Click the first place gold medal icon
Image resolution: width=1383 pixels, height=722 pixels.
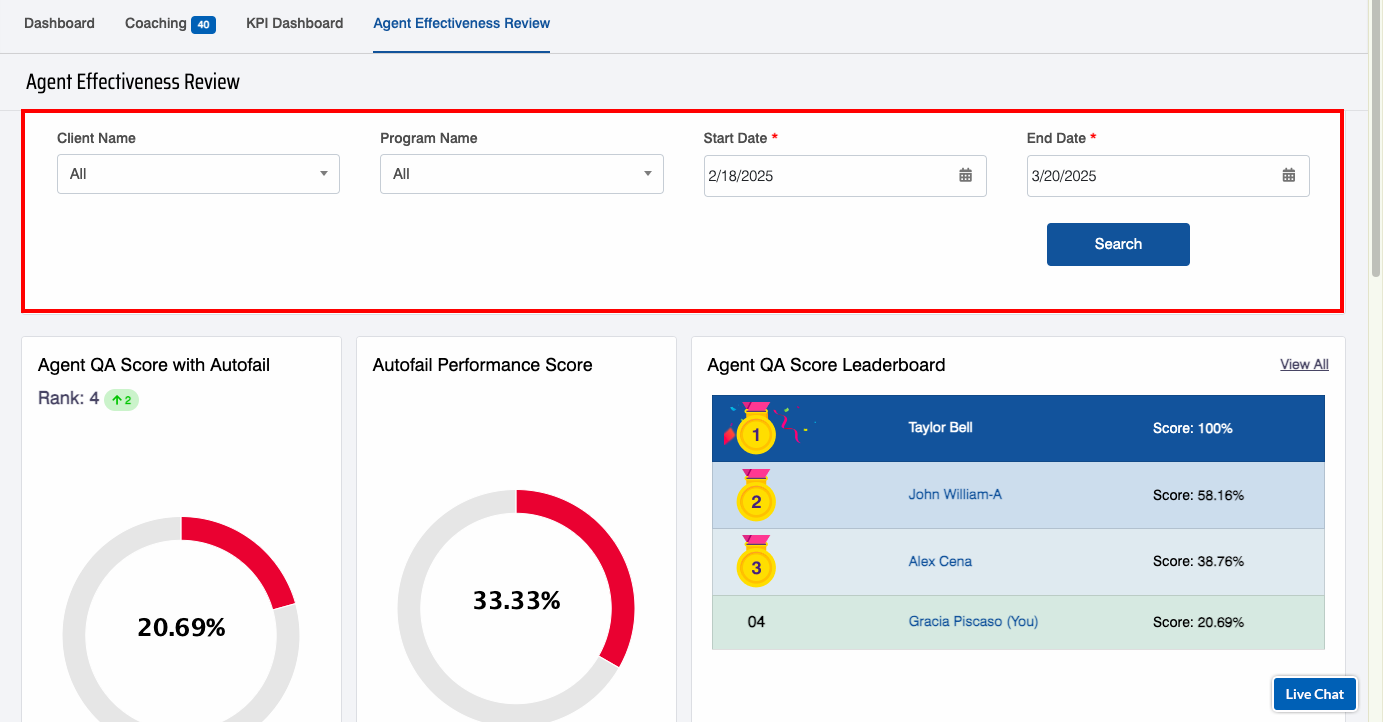756,434
